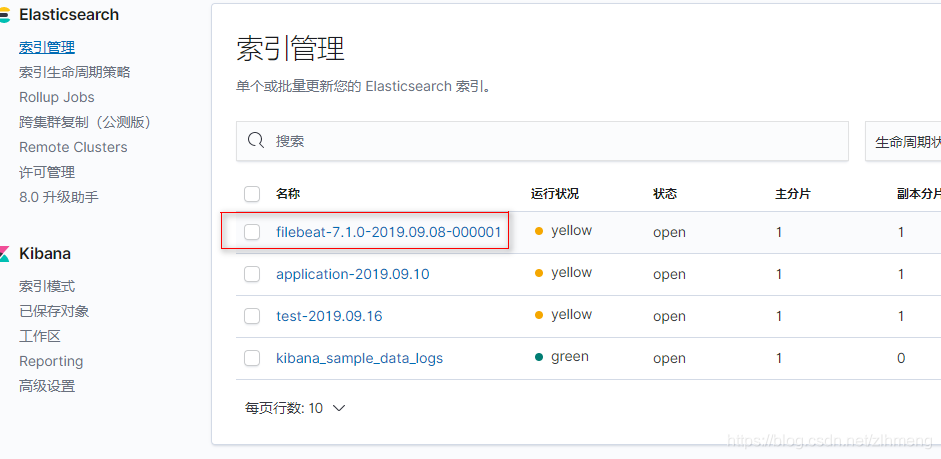Open 高级设置 under Kibana
This screenshot has height=459, width=941.
(47, 386)
